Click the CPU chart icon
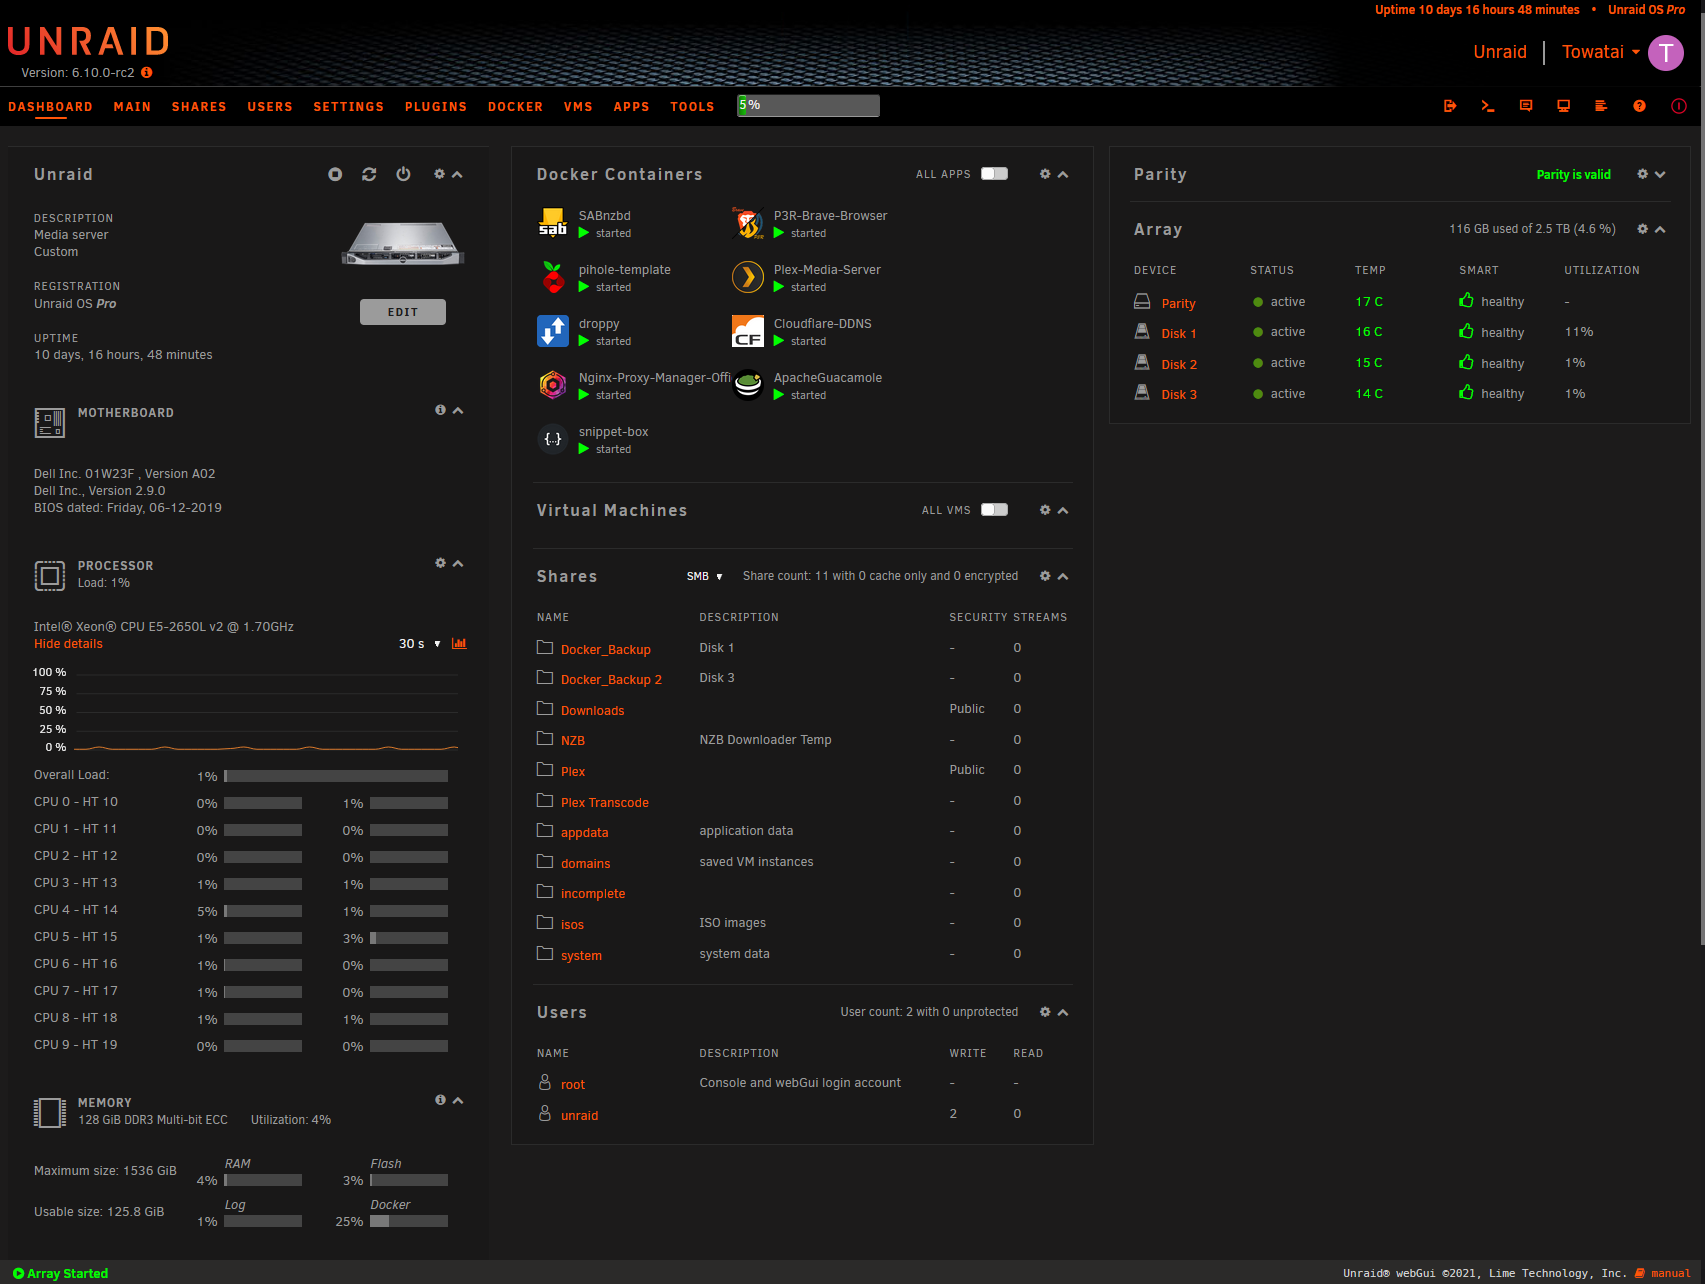 [459, 643]
